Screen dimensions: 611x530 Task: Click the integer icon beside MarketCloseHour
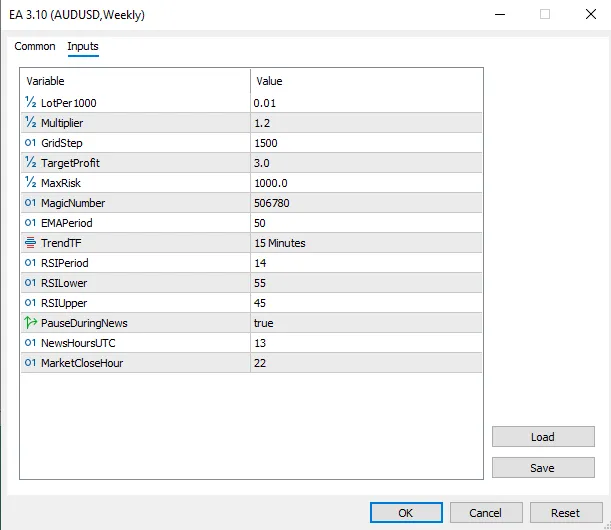[x=30, y=363]
